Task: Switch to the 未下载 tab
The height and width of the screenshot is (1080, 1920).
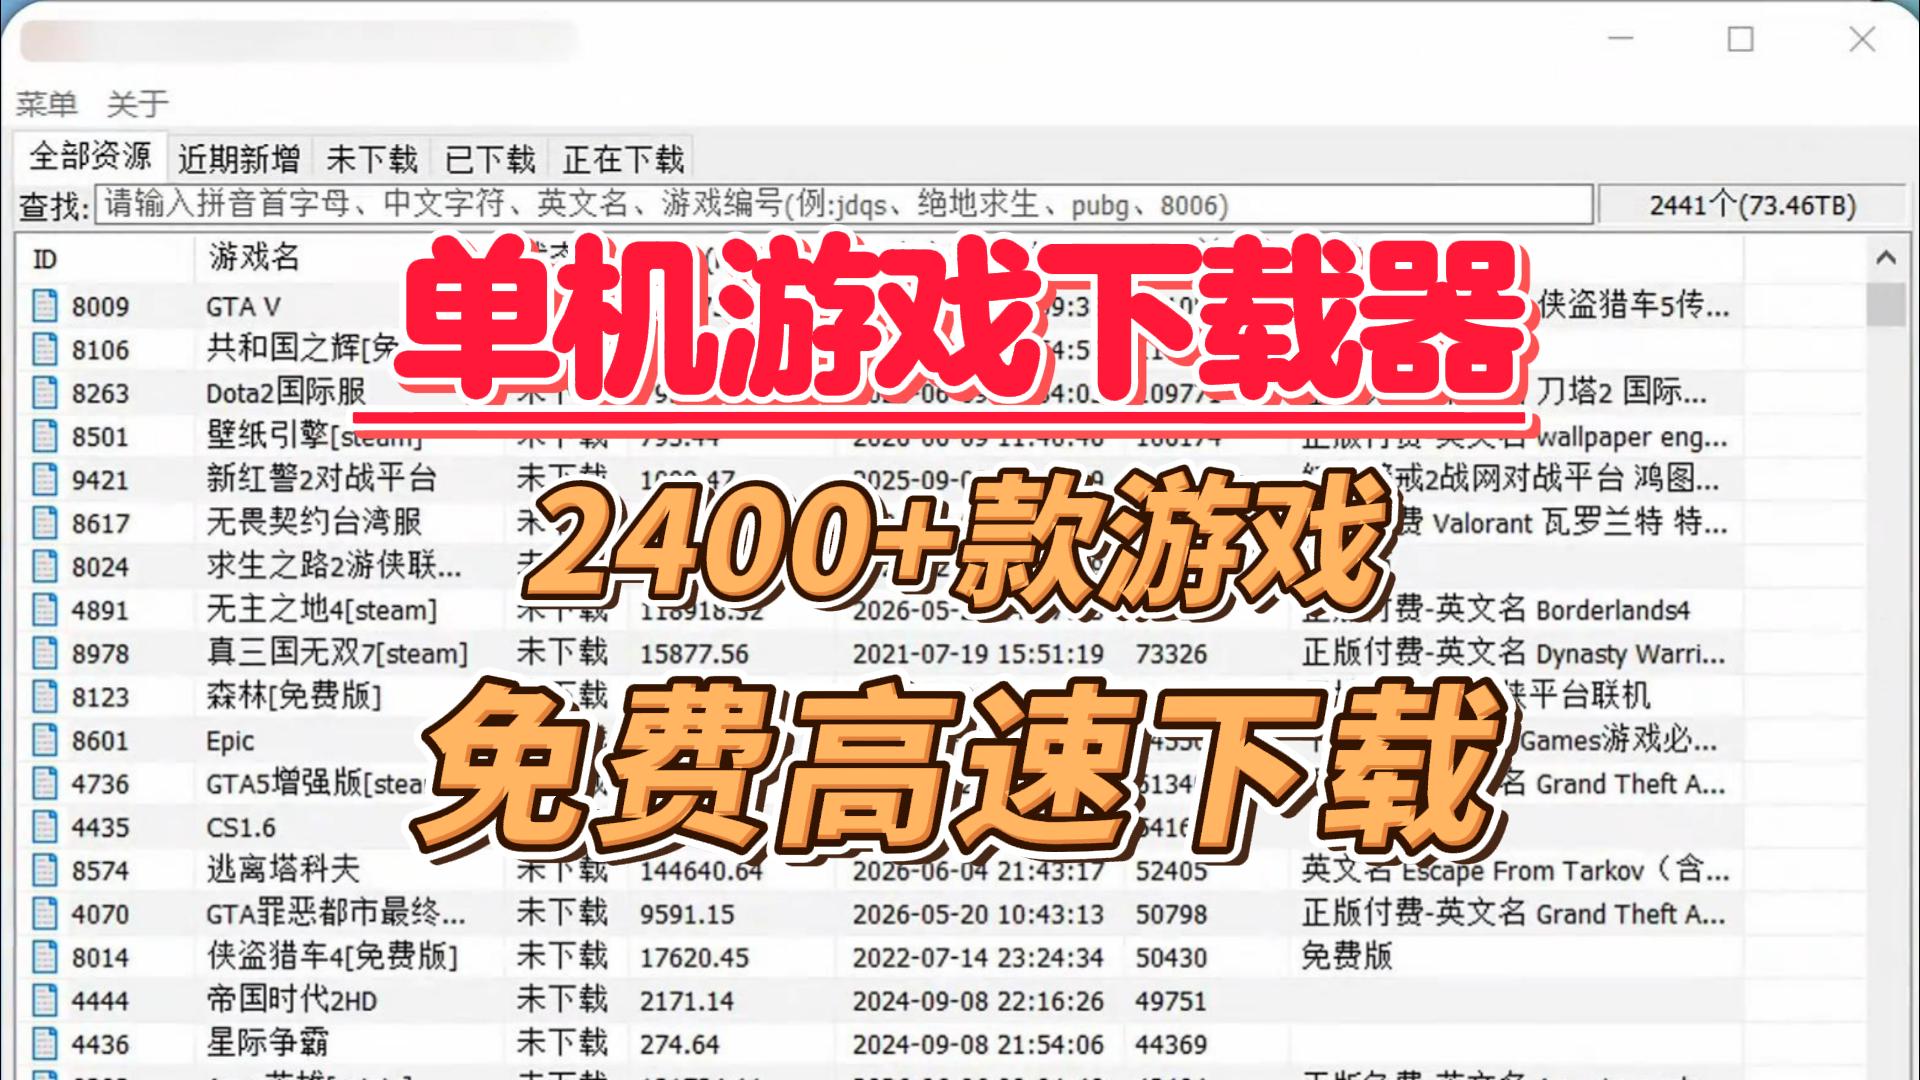Action: click(372, 159)
